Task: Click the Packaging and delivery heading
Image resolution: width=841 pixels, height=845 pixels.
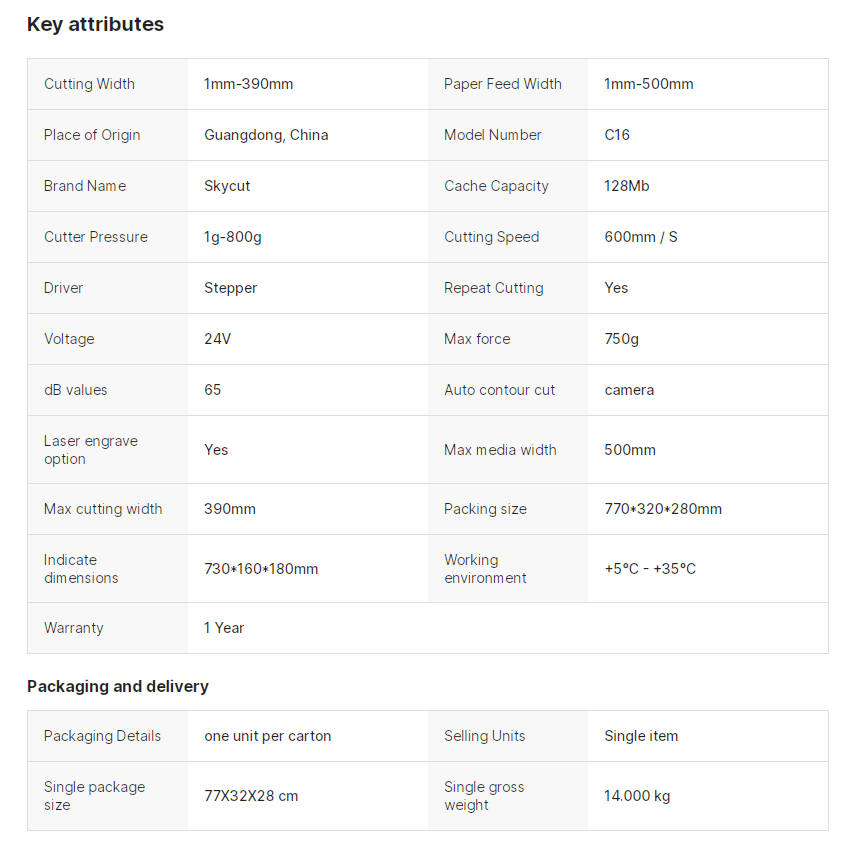Action: coord(118,686)
